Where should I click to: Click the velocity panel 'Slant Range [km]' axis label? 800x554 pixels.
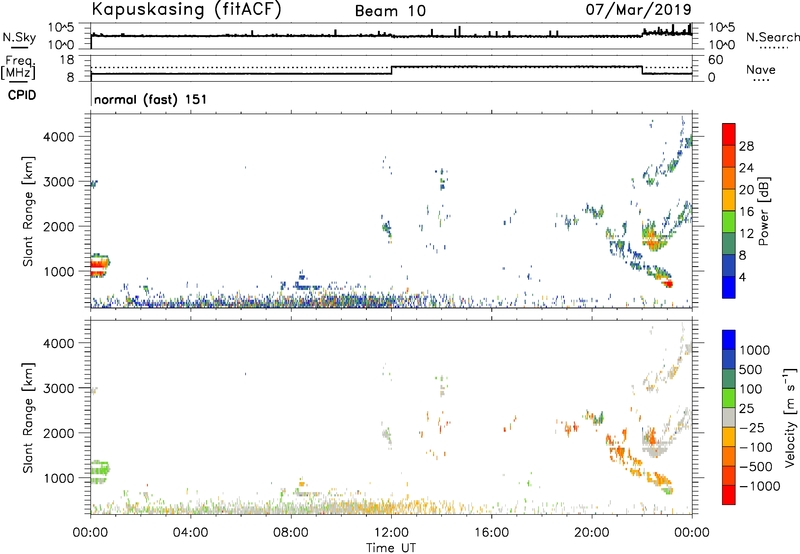(28, 418)
